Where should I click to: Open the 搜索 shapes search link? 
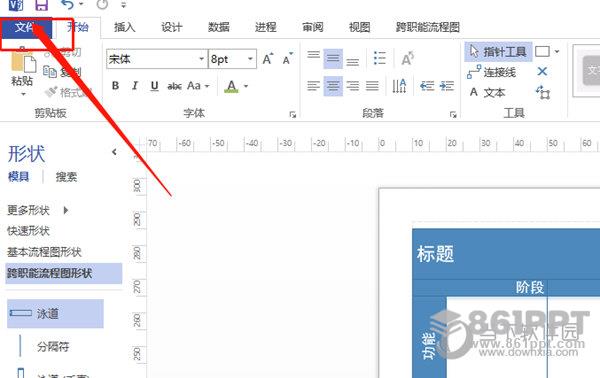(x=66, y=177)
